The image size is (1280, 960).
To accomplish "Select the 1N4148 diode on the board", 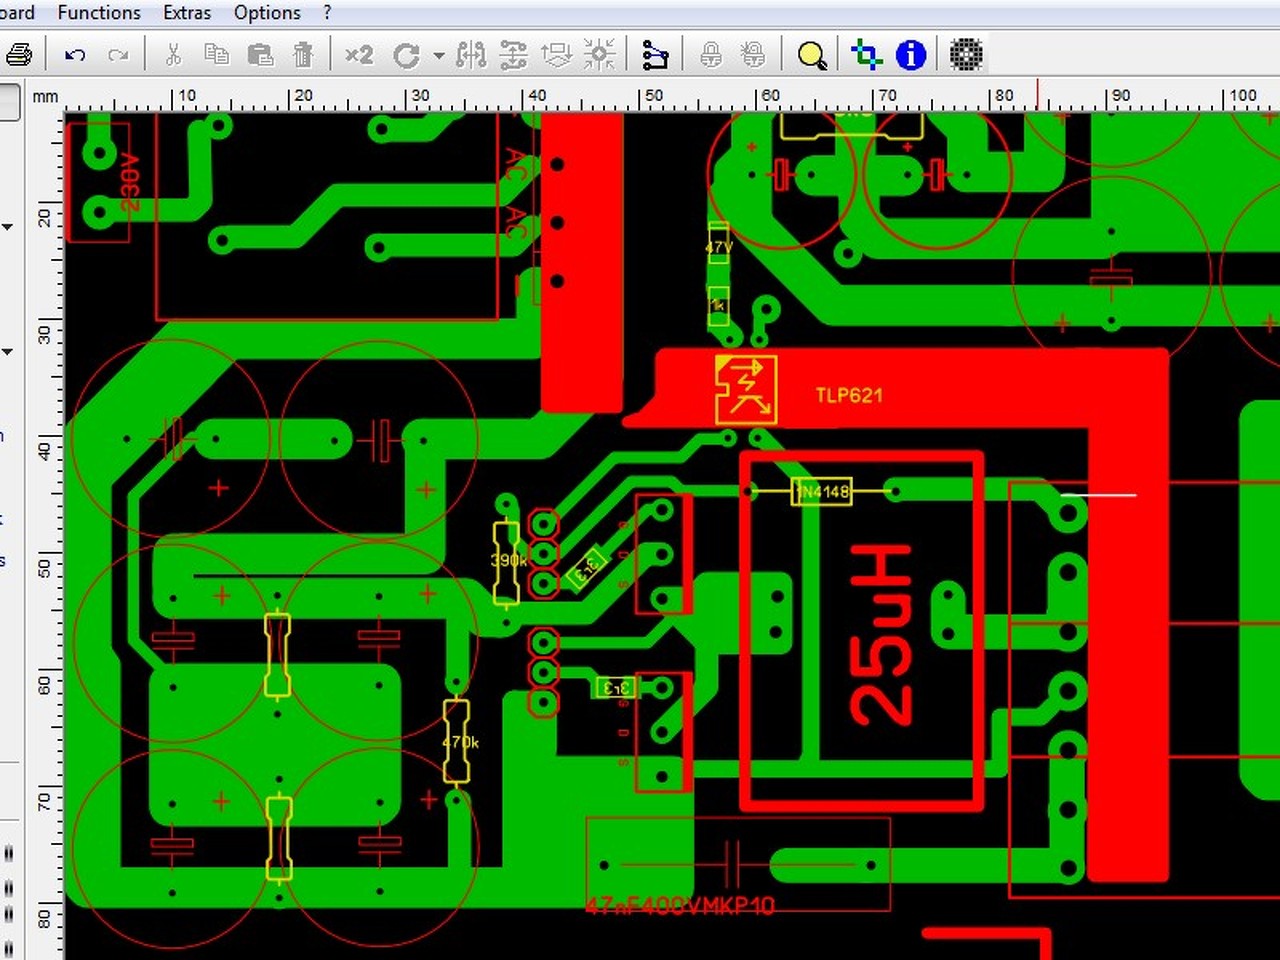I will pos(822,491).
